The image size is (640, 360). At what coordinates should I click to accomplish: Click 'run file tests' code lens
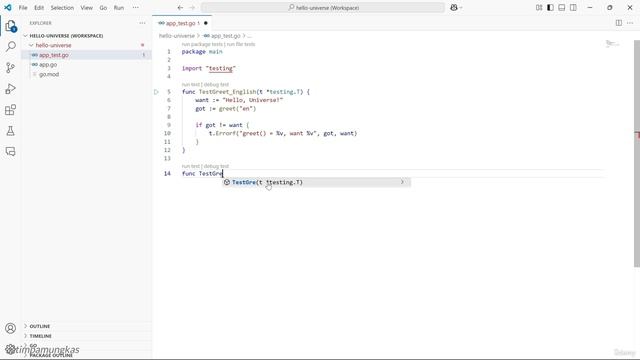tap(241, 44)
